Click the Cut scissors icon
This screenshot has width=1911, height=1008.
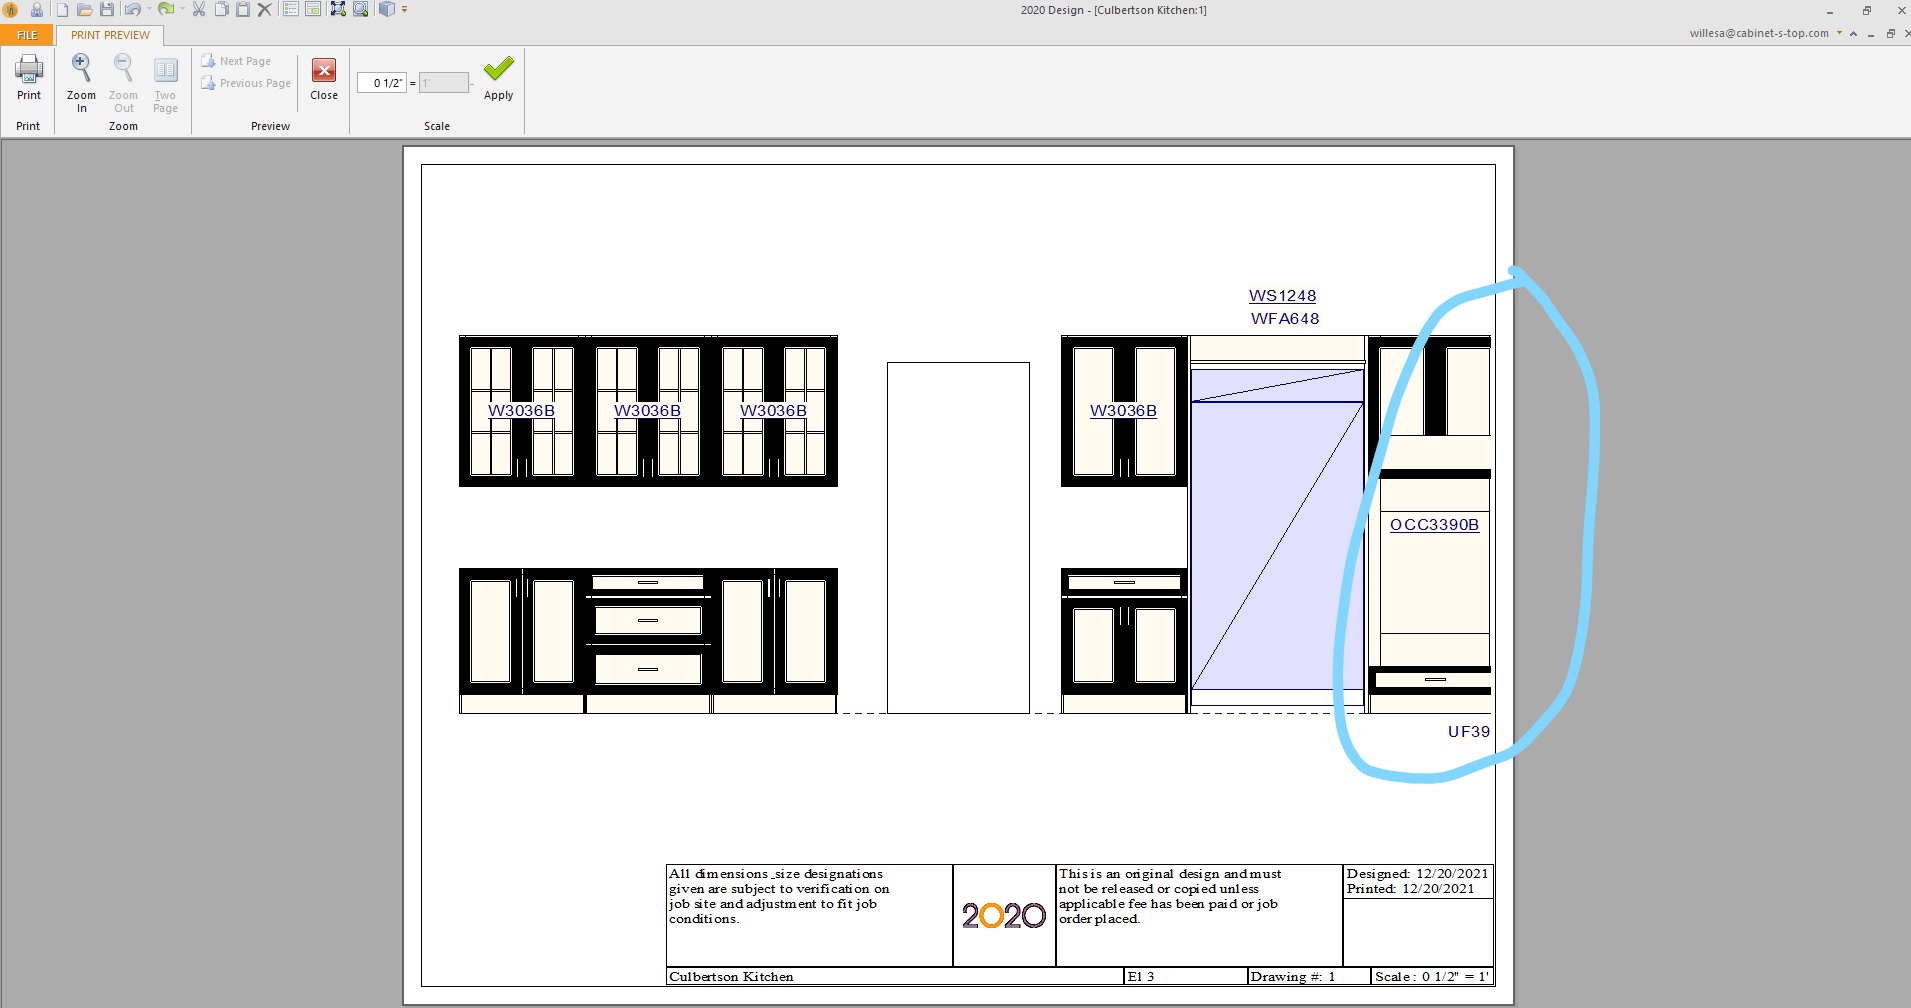coord(199,10)
